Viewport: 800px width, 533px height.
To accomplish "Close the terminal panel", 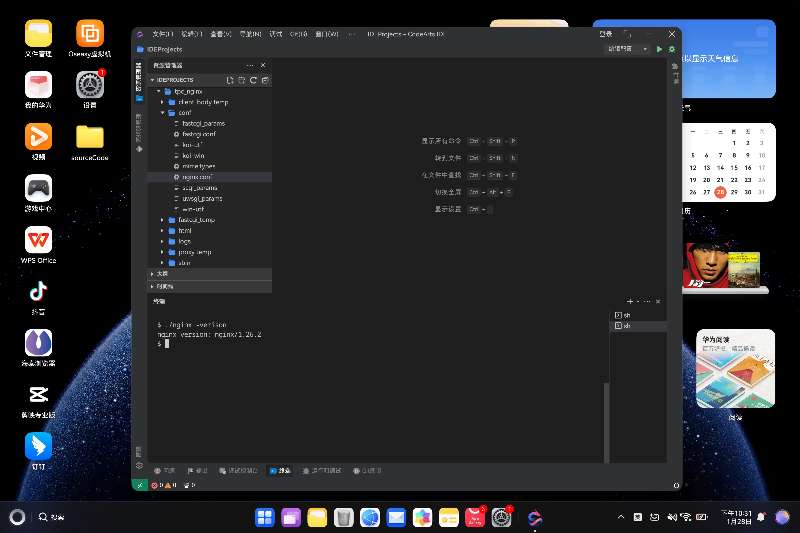I will coord(658,301).
